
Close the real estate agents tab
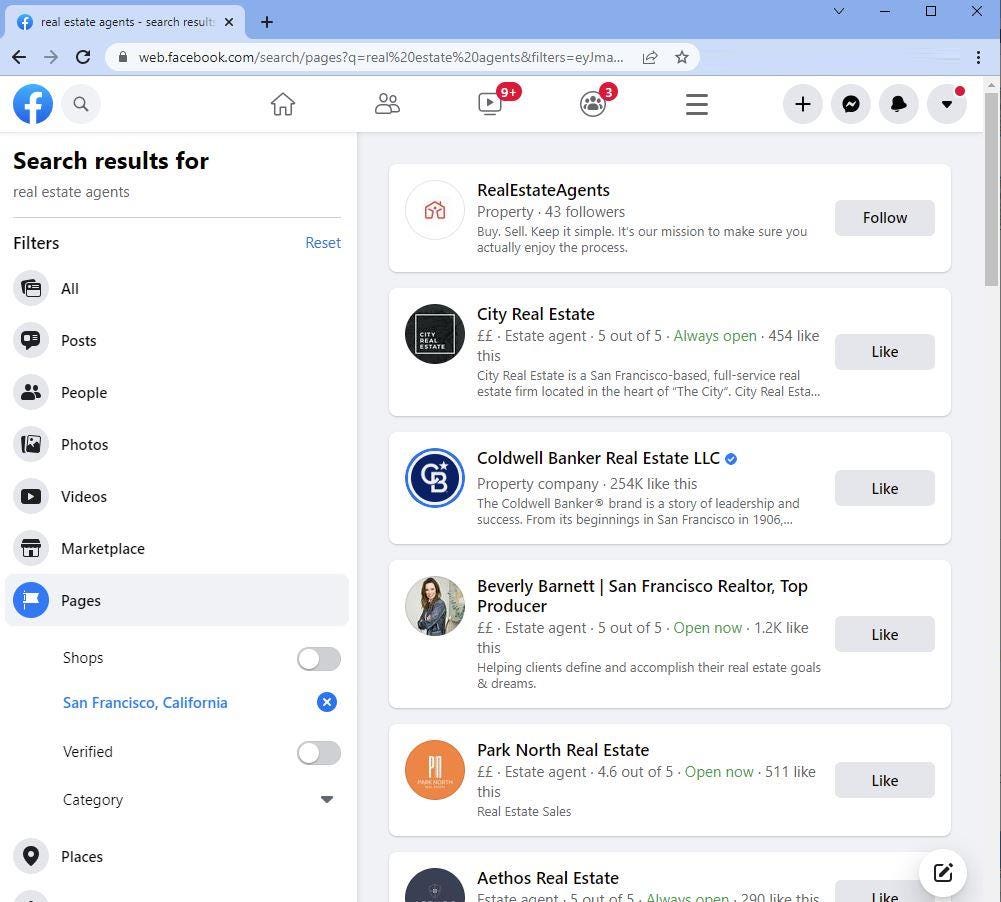(x=229, y=22)
